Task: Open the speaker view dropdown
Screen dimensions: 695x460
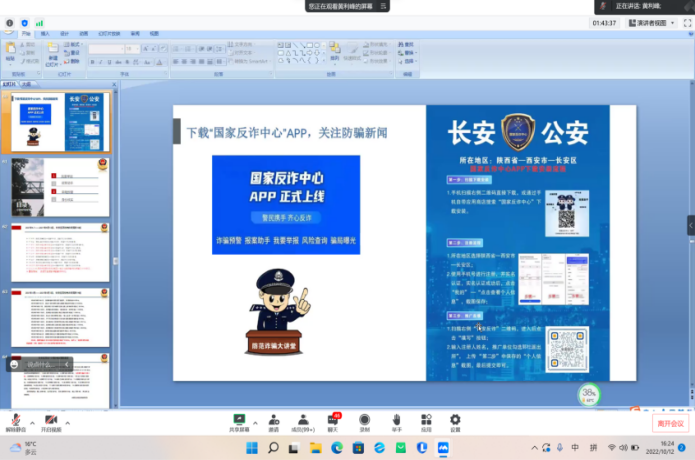Action: 655,22
